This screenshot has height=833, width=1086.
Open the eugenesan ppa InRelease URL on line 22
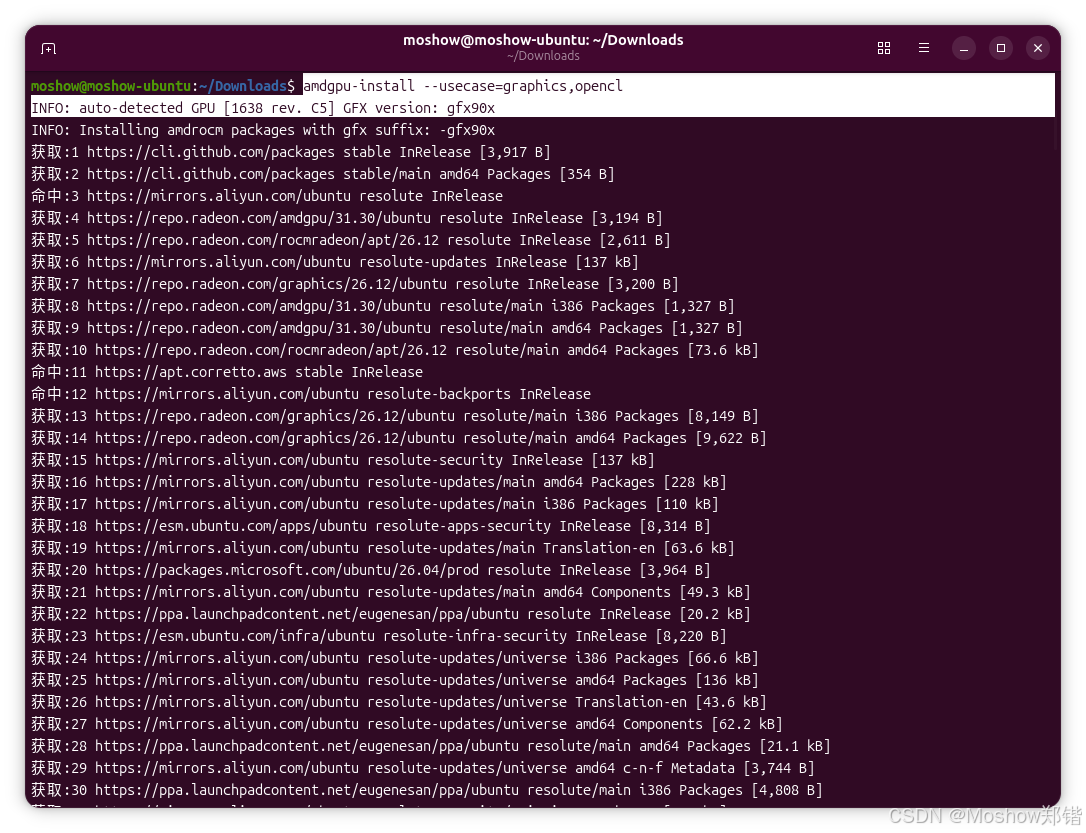(x=307, y=615)
